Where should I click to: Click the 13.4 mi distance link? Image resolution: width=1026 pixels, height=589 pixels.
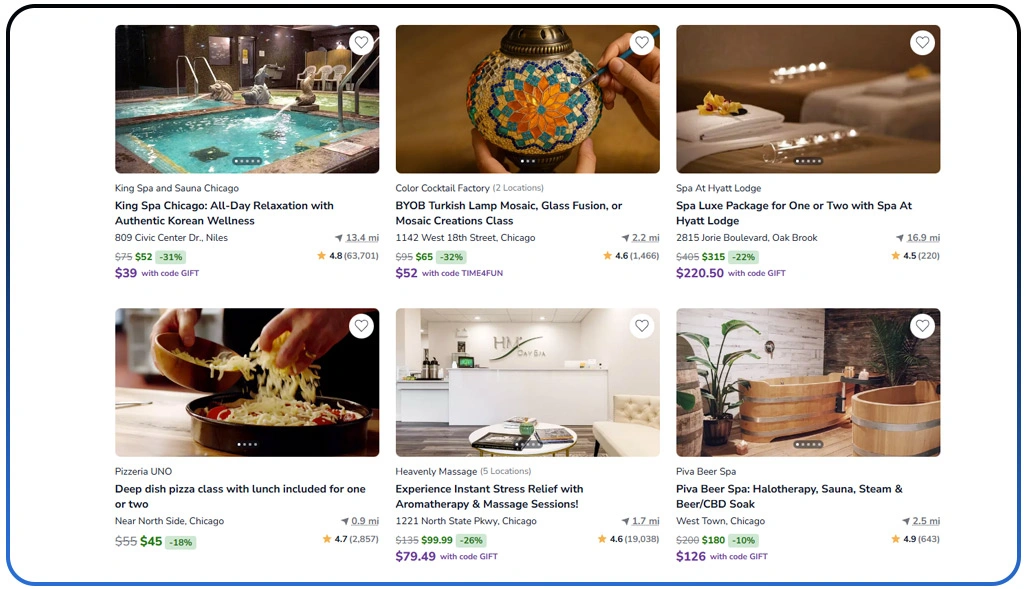362,238
